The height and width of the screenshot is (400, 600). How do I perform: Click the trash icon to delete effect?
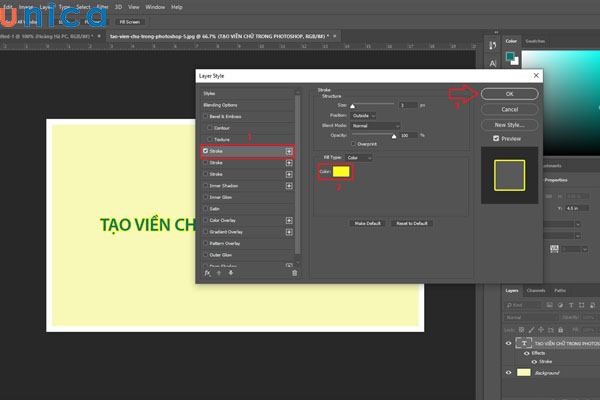point(294,272)
